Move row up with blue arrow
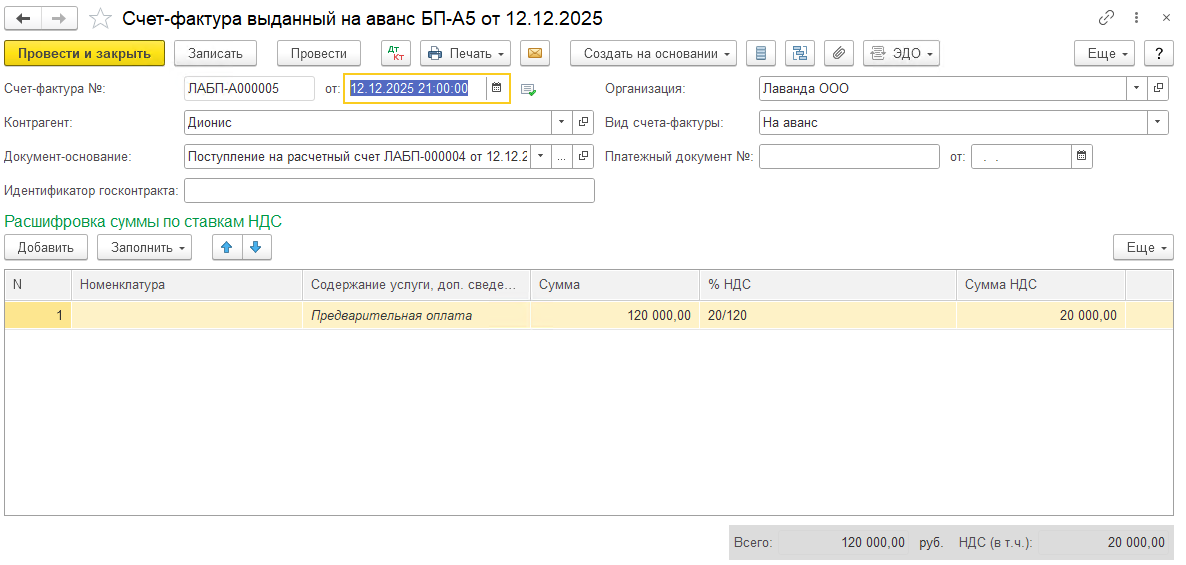This screenshot has height=565, width=1186. 227,247
